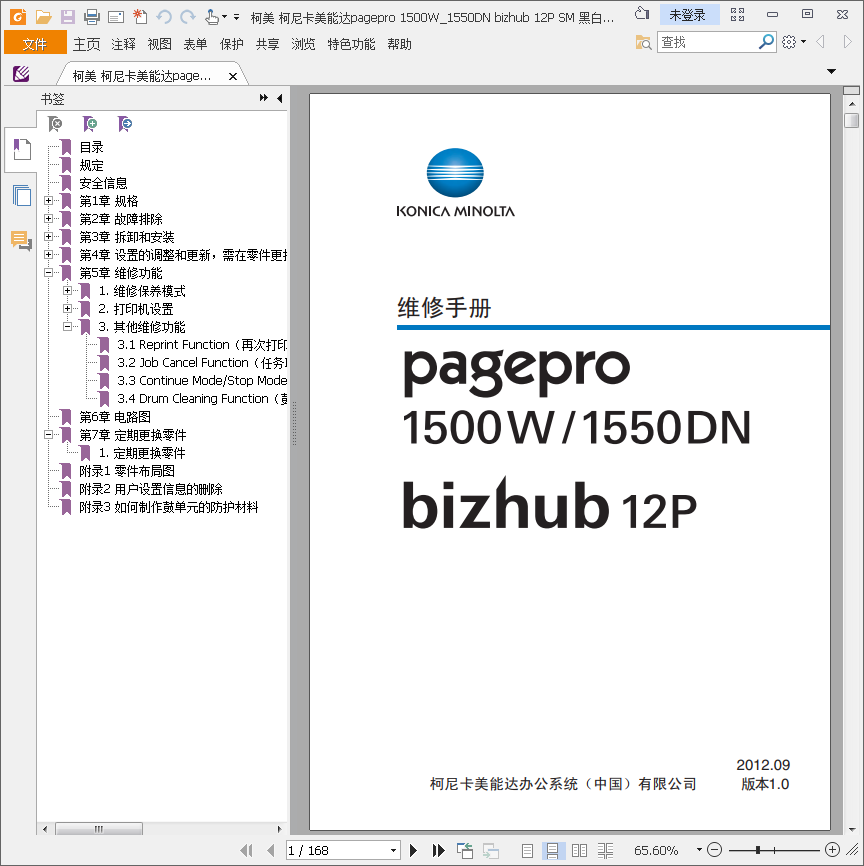Click the bookmarks panel expand double arrow

click(264, 98)
